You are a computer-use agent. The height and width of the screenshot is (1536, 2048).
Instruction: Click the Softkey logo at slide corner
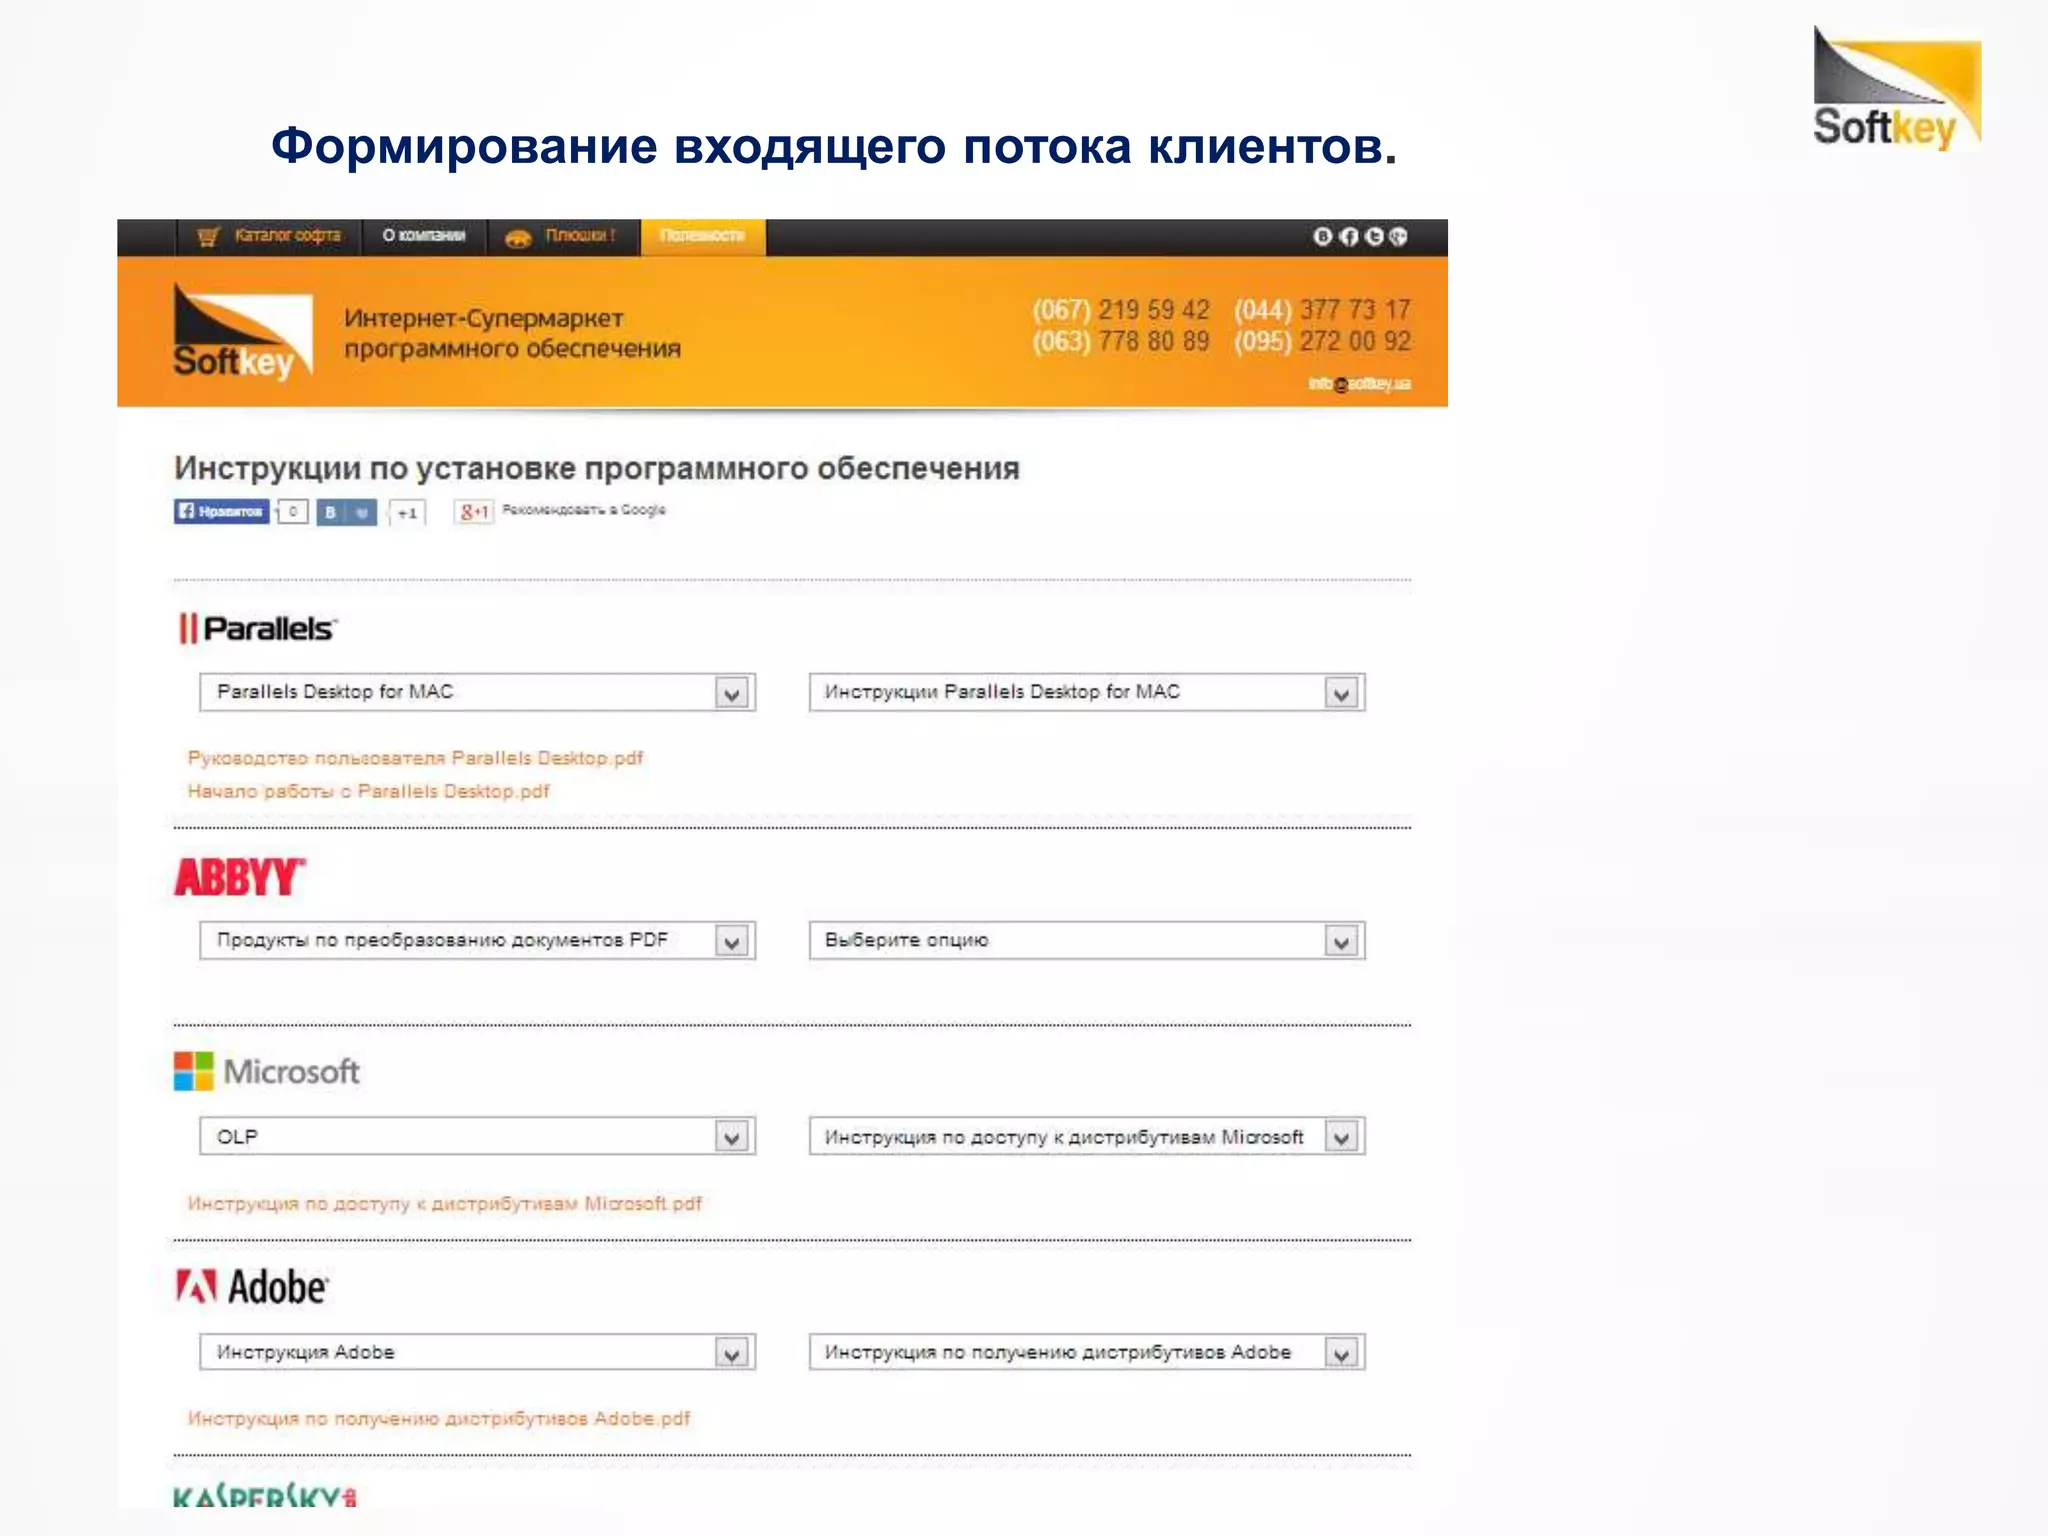point(1897,88)
